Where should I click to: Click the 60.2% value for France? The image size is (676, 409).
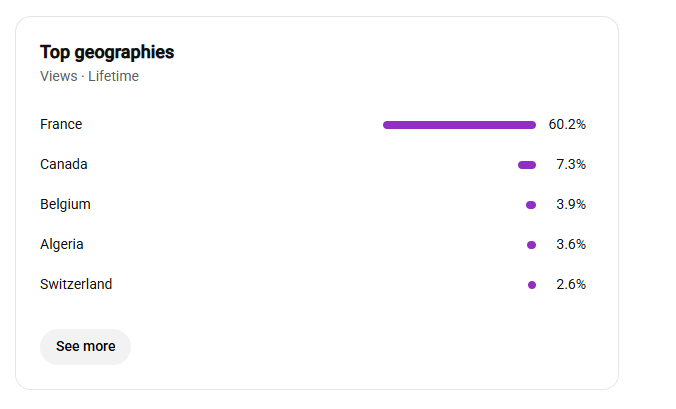[x=567, y=125]
